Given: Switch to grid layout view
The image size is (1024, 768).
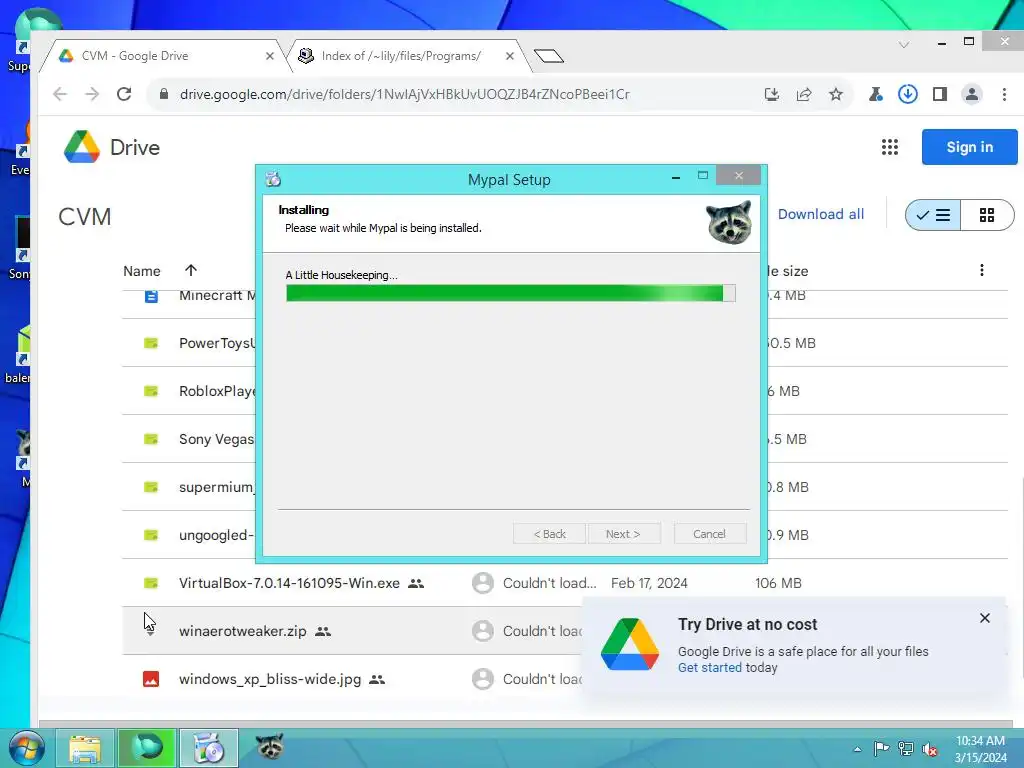Looking at the screenshot, I should tap(987, 215).
